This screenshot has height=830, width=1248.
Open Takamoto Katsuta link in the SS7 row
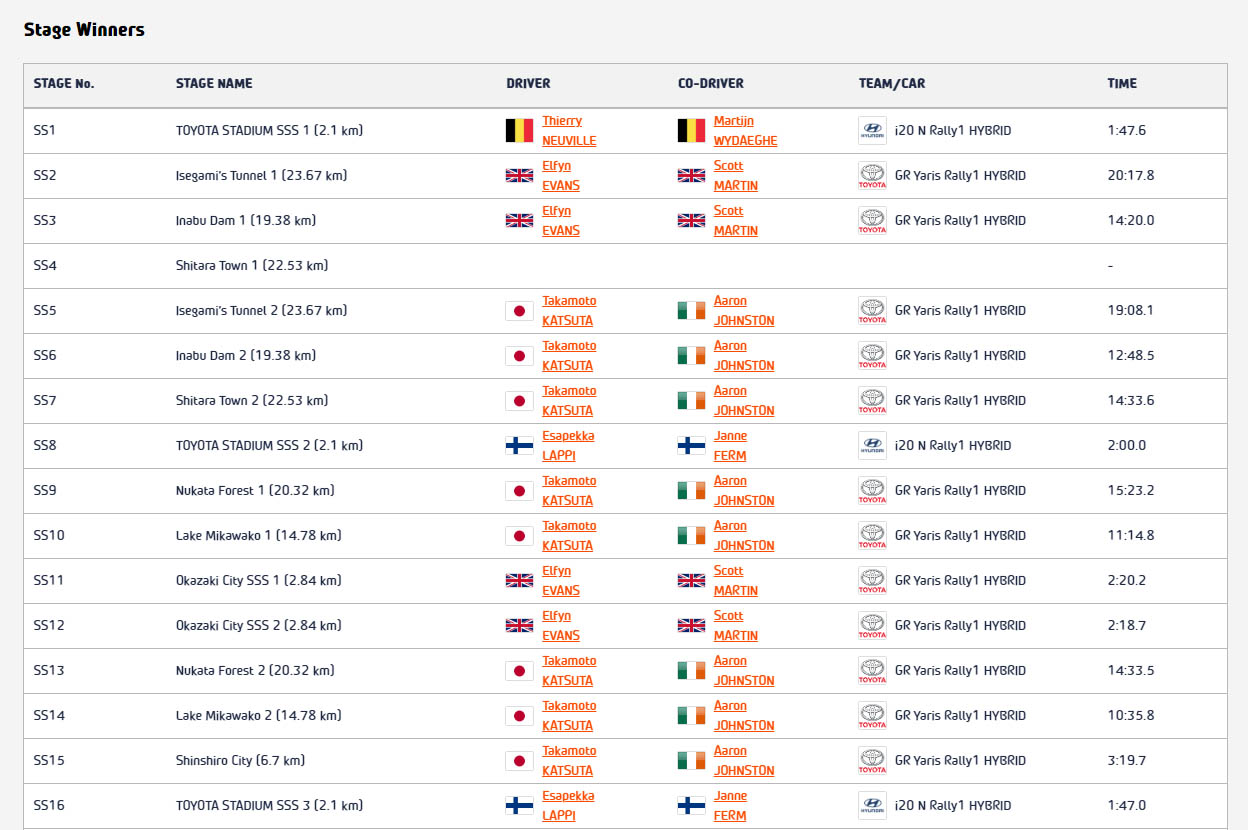569,401
